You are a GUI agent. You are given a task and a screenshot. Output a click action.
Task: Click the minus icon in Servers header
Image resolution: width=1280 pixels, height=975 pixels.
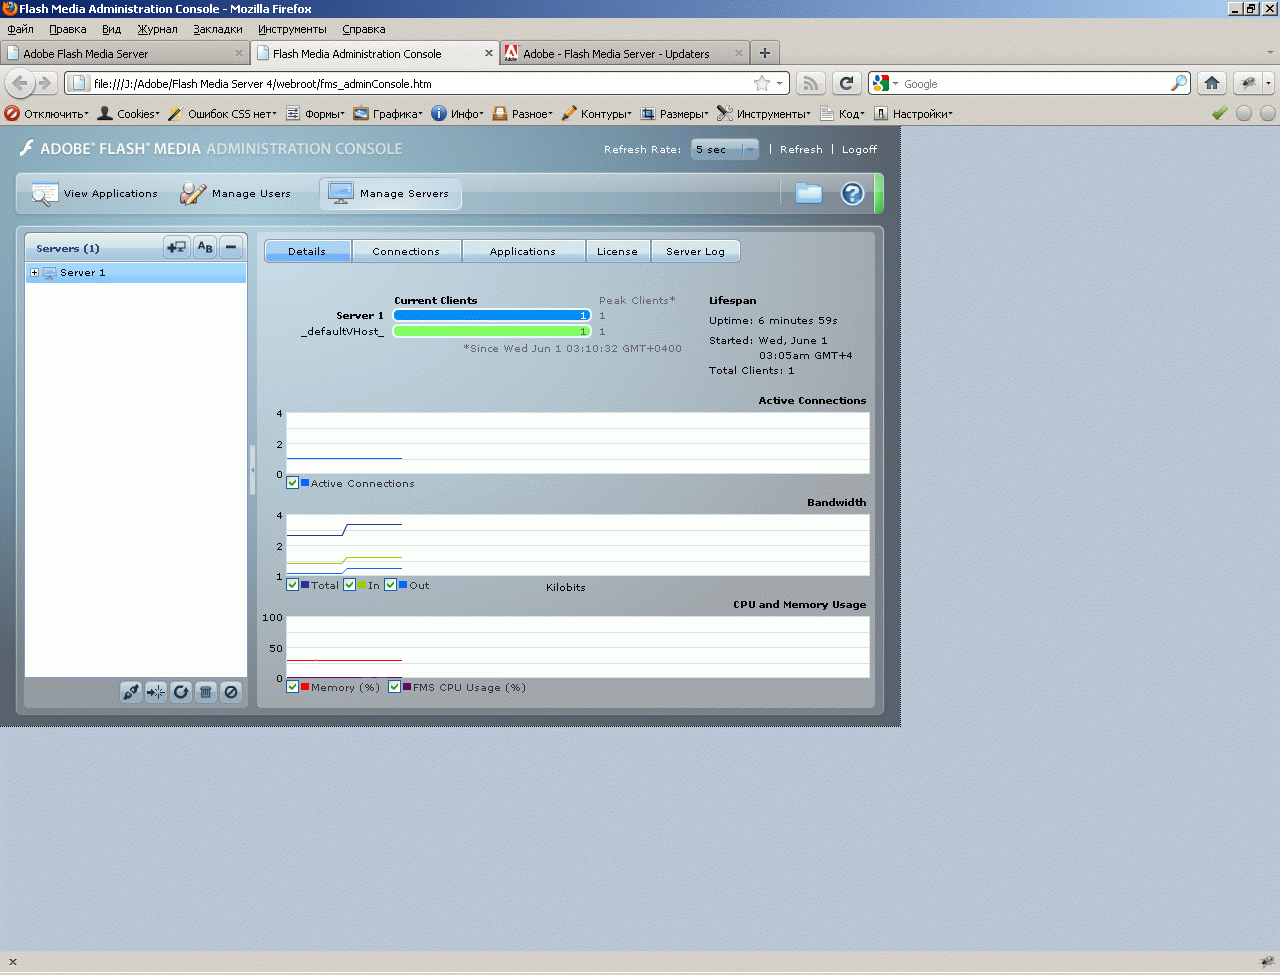tap(231, 247)
